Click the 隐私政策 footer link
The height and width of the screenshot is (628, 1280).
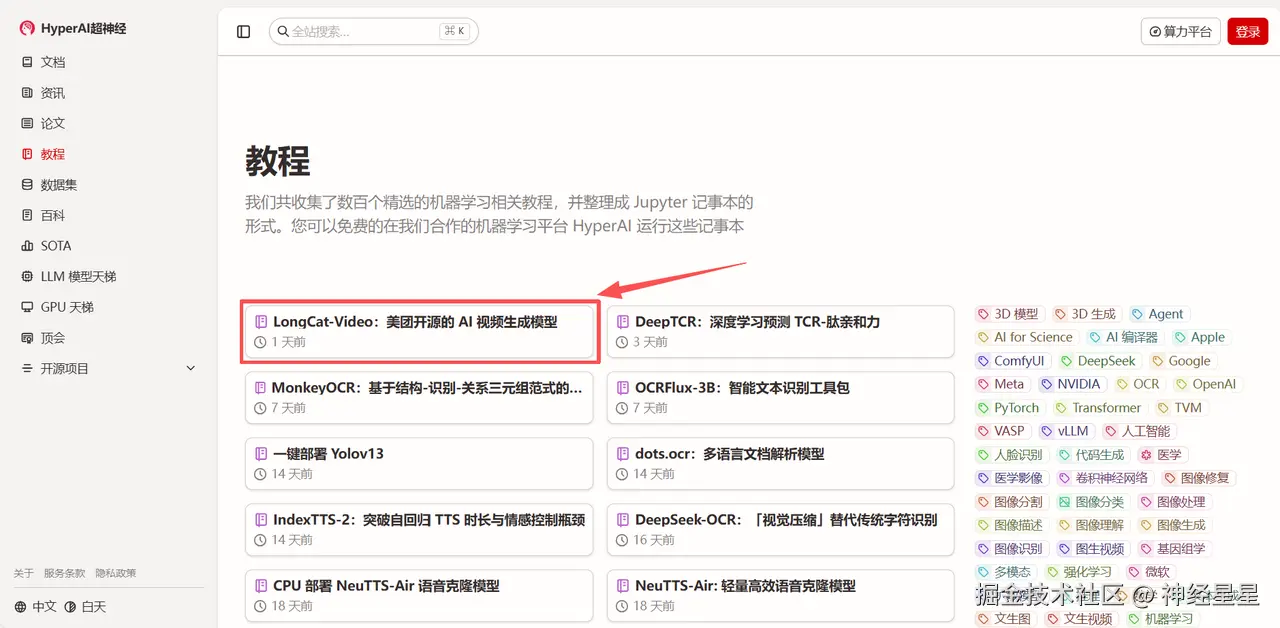point(116,574)
